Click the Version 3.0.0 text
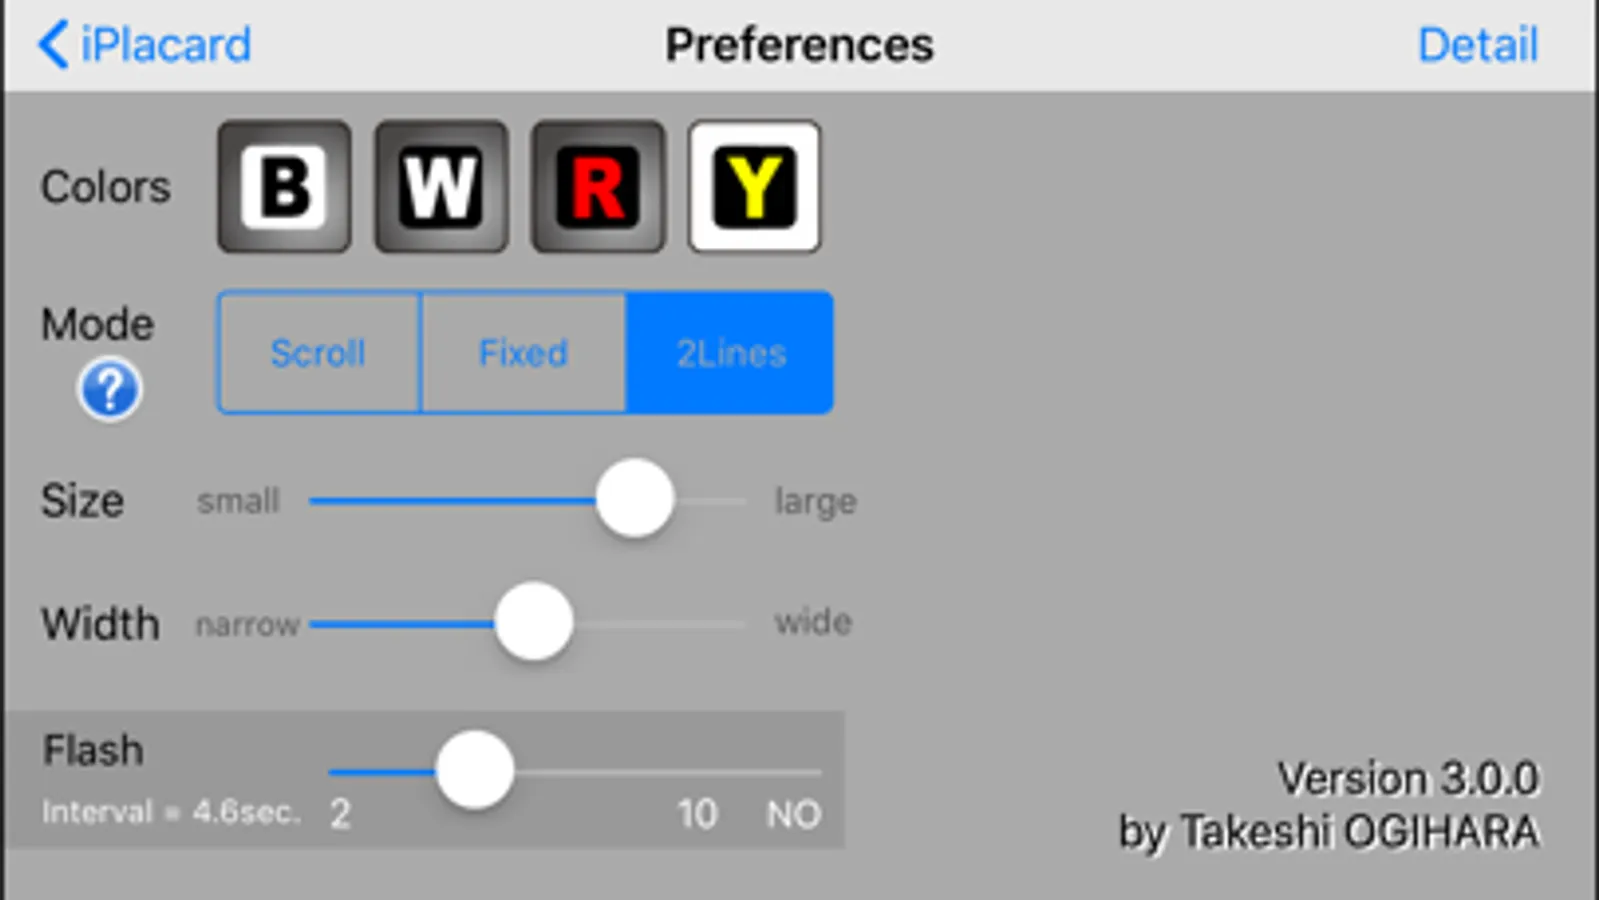Viewport: 1599px width, 900px height. [x=1407, y=778]
